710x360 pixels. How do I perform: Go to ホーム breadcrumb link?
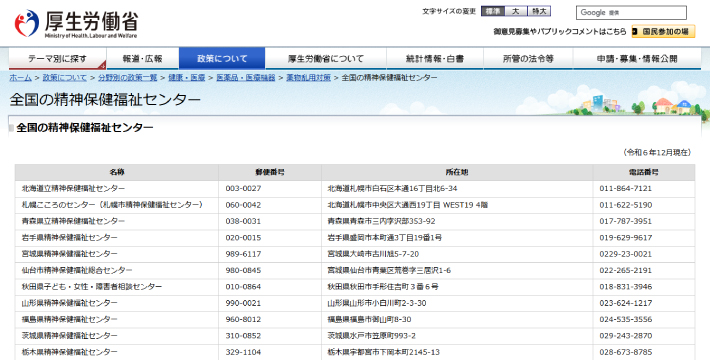tap(20, 77)
